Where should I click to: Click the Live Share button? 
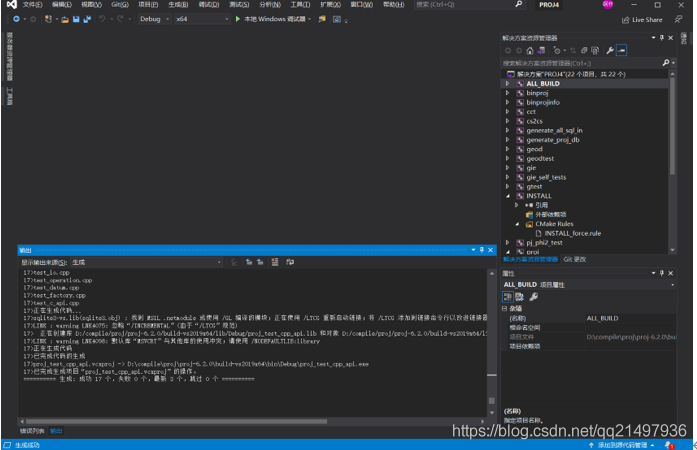(x=642, y=20)
